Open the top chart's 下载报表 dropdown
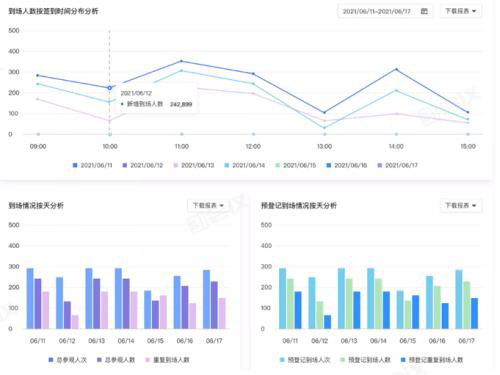 coord(461,11)
